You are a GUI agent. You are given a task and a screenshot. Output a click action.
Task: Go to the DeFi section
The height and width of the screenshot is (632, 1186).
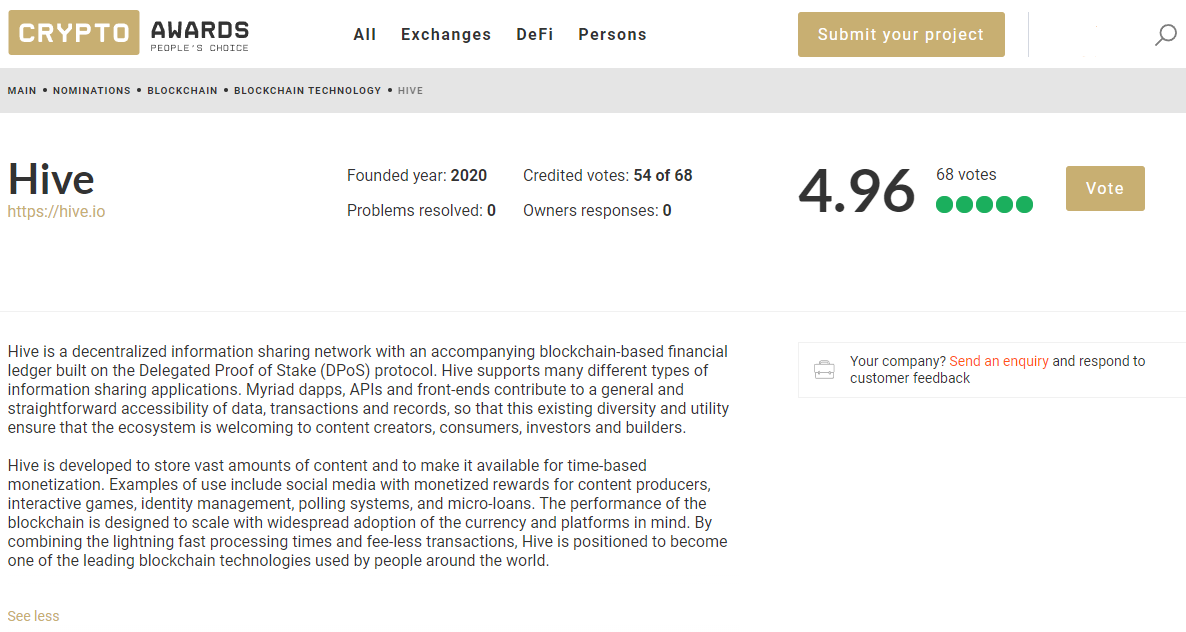(535, 35)
